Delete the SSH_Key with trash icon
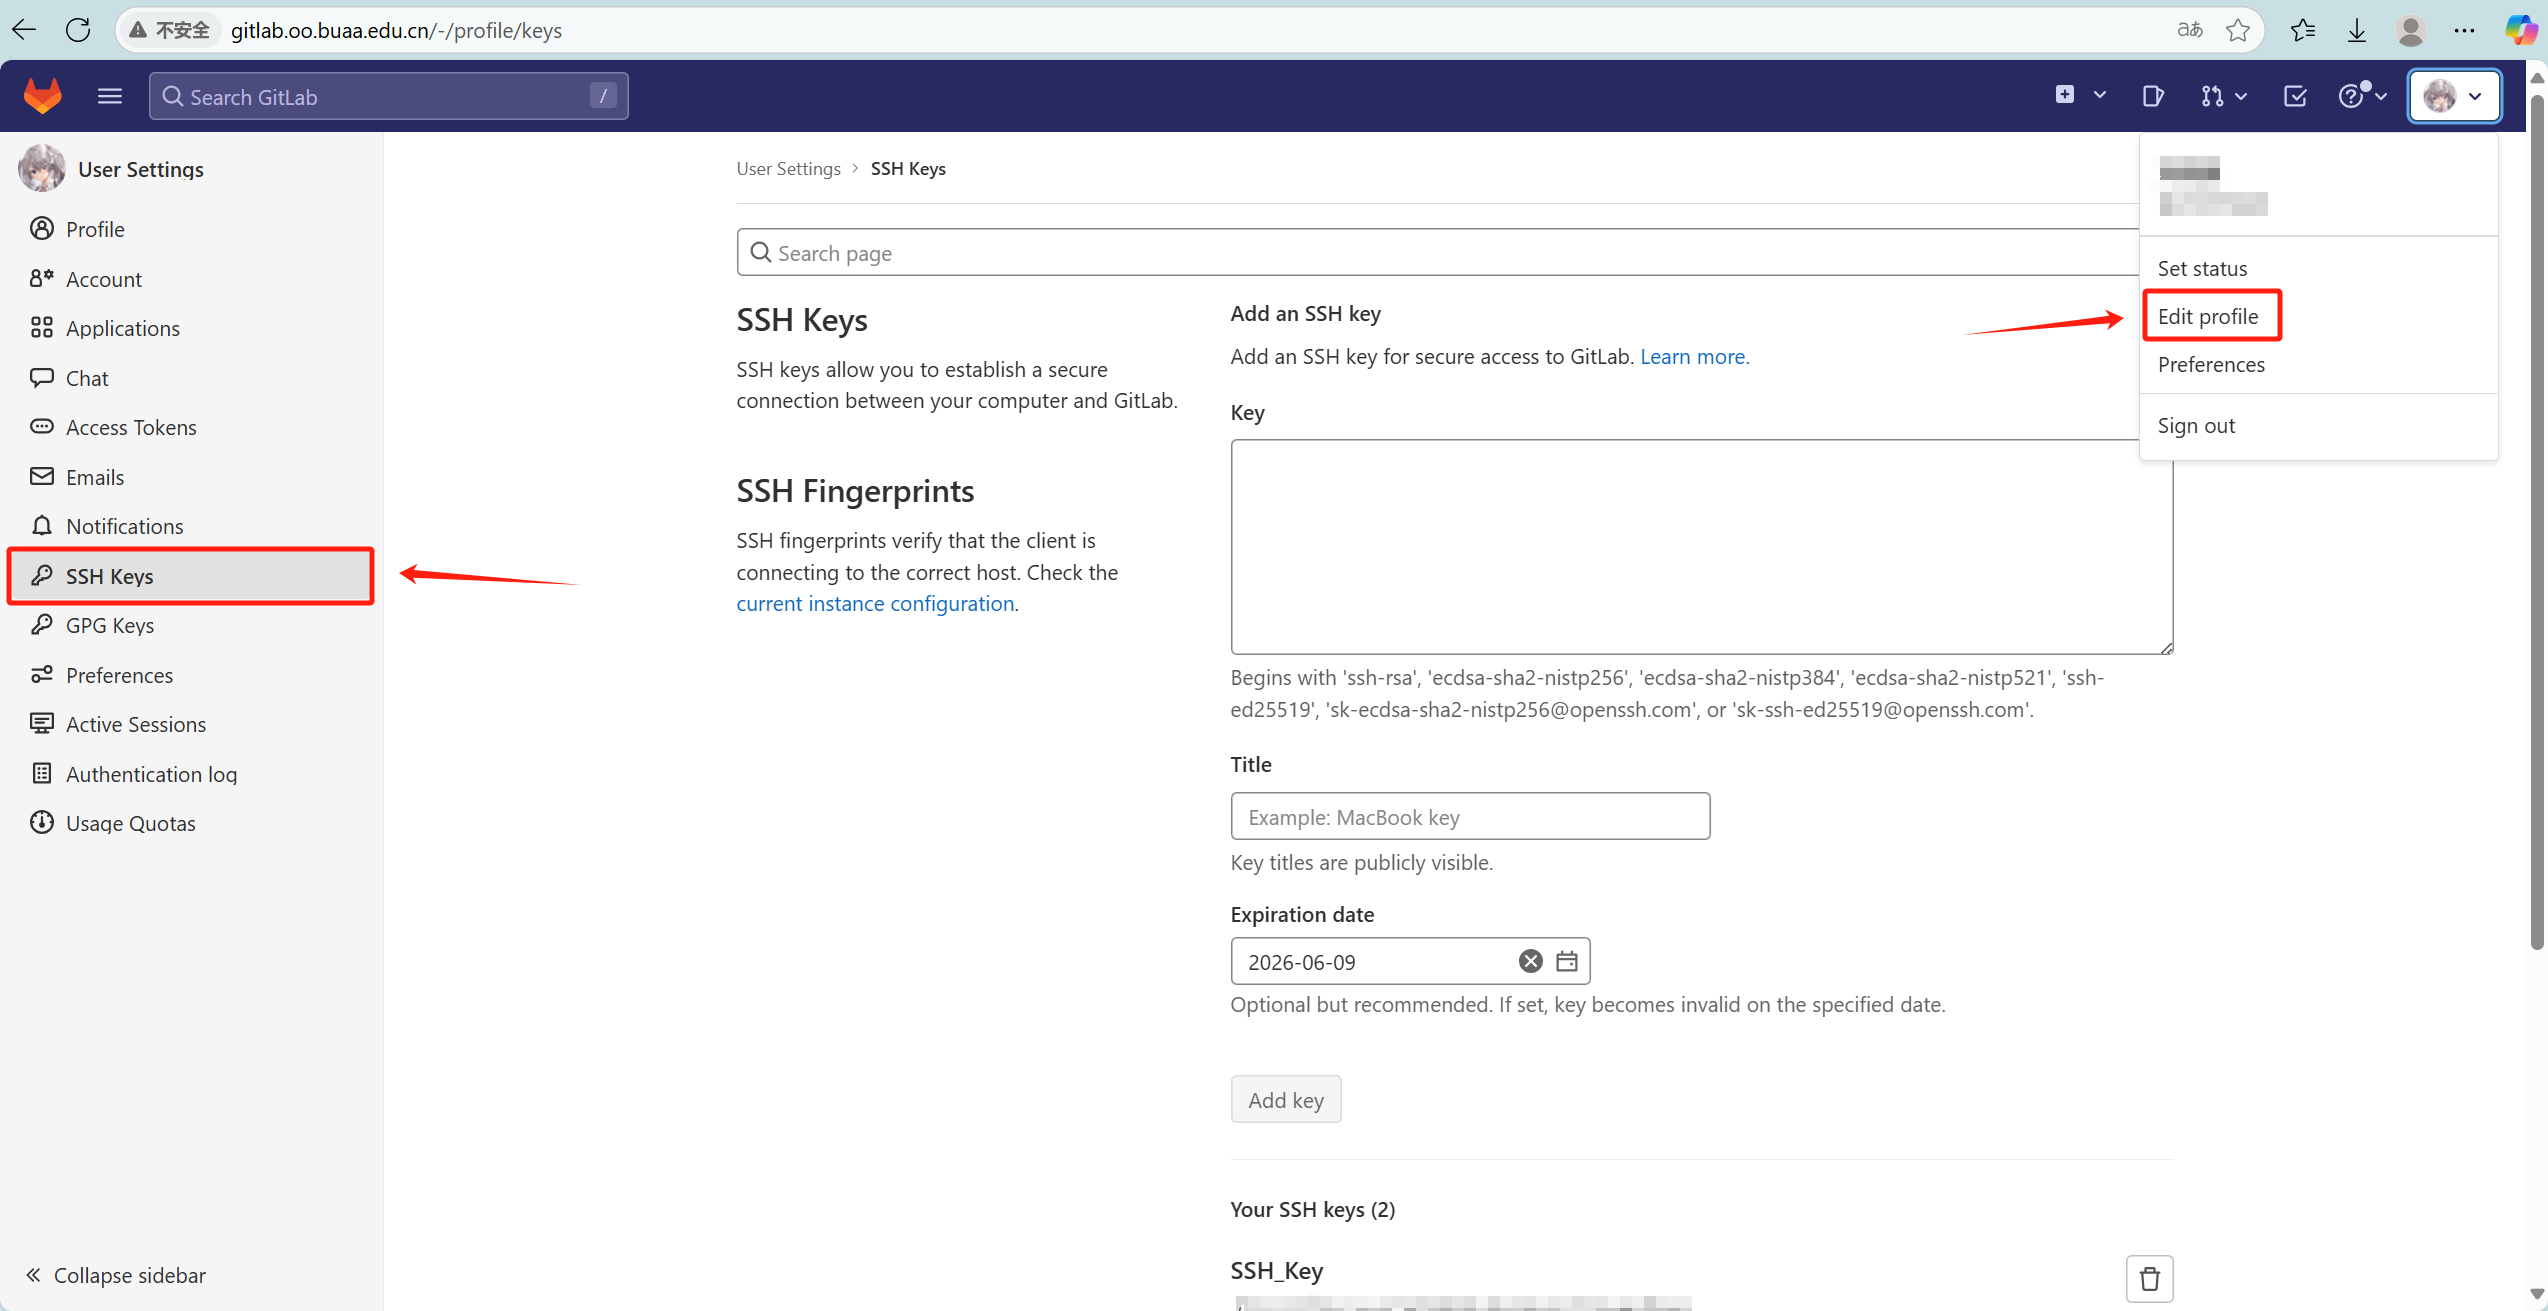 tap(2149, 1278)
